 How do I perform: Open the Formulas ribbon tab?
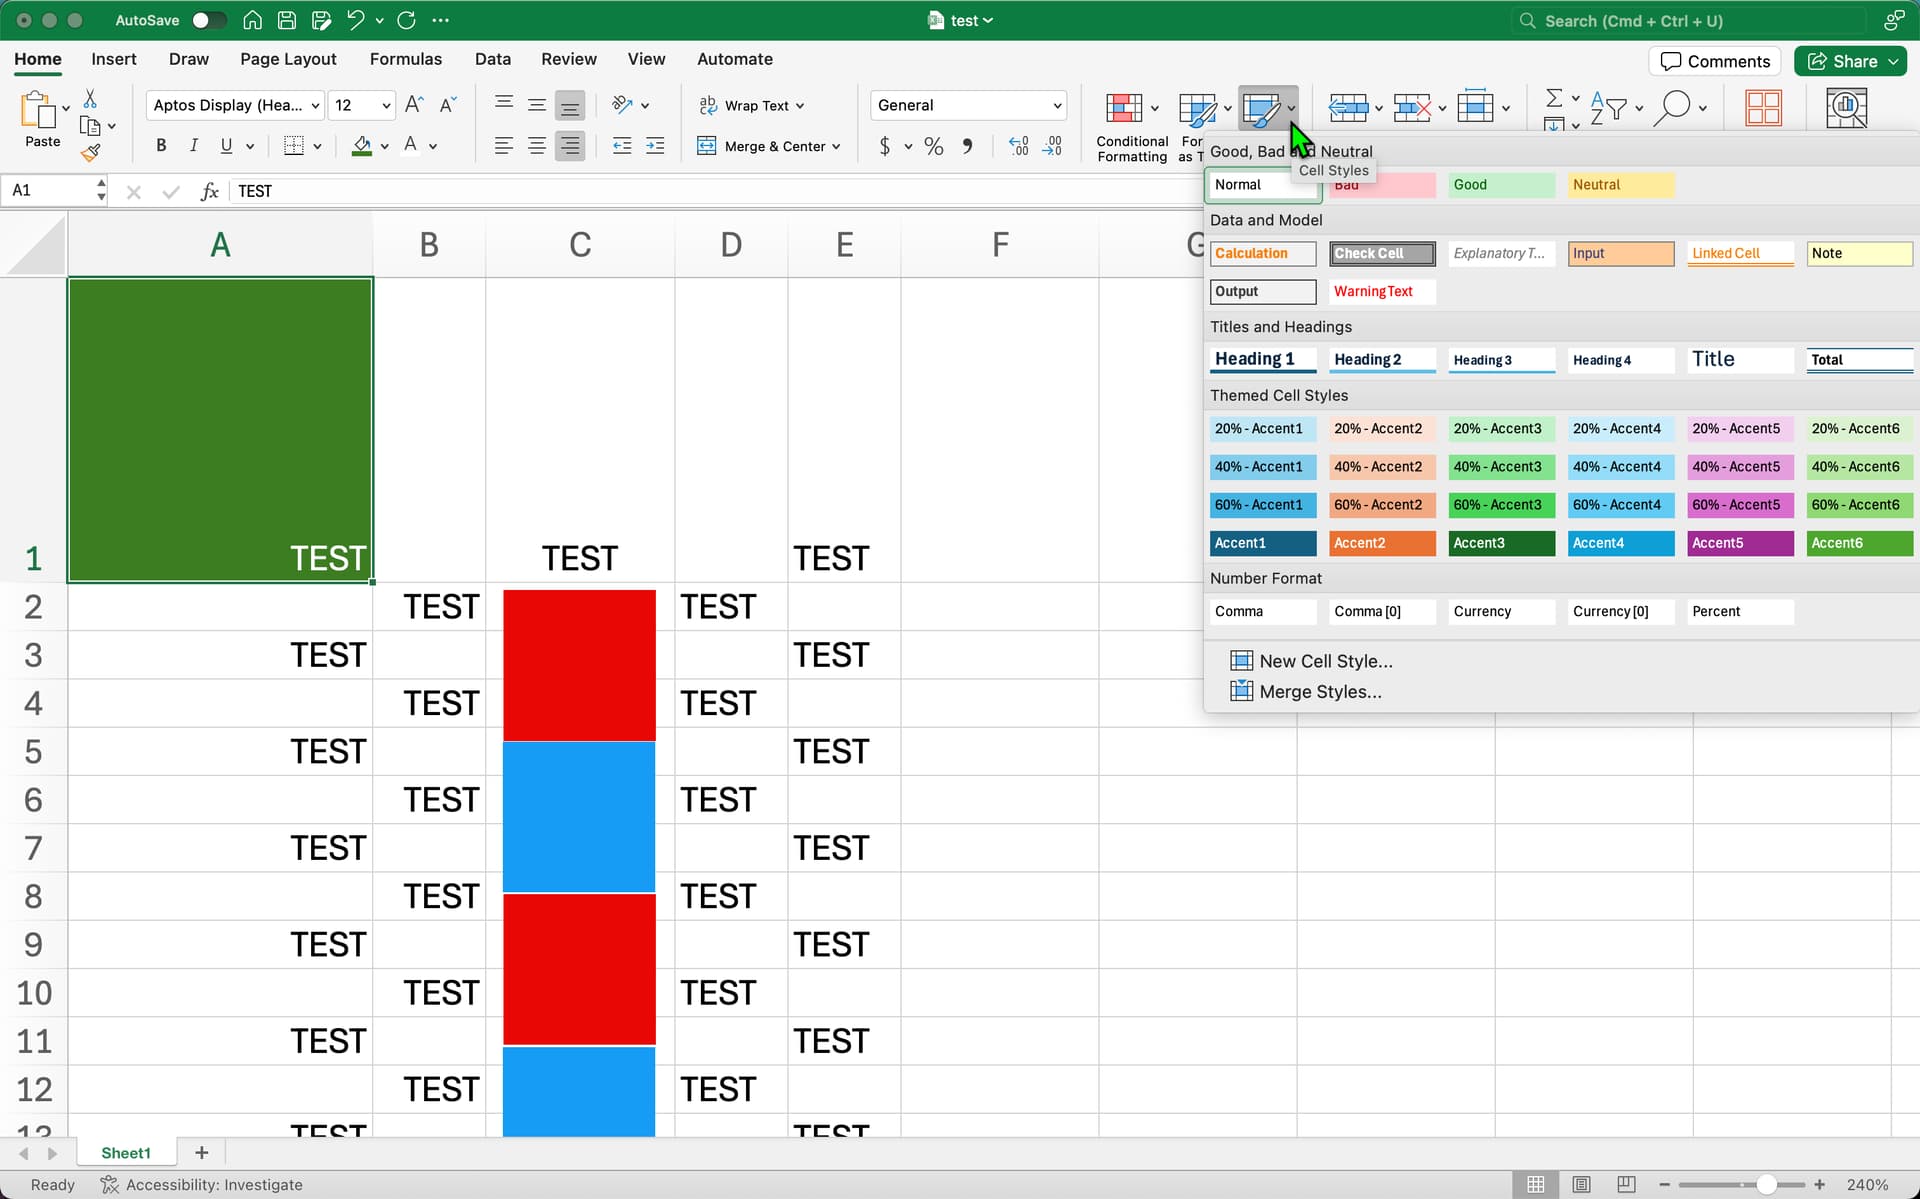406,59
